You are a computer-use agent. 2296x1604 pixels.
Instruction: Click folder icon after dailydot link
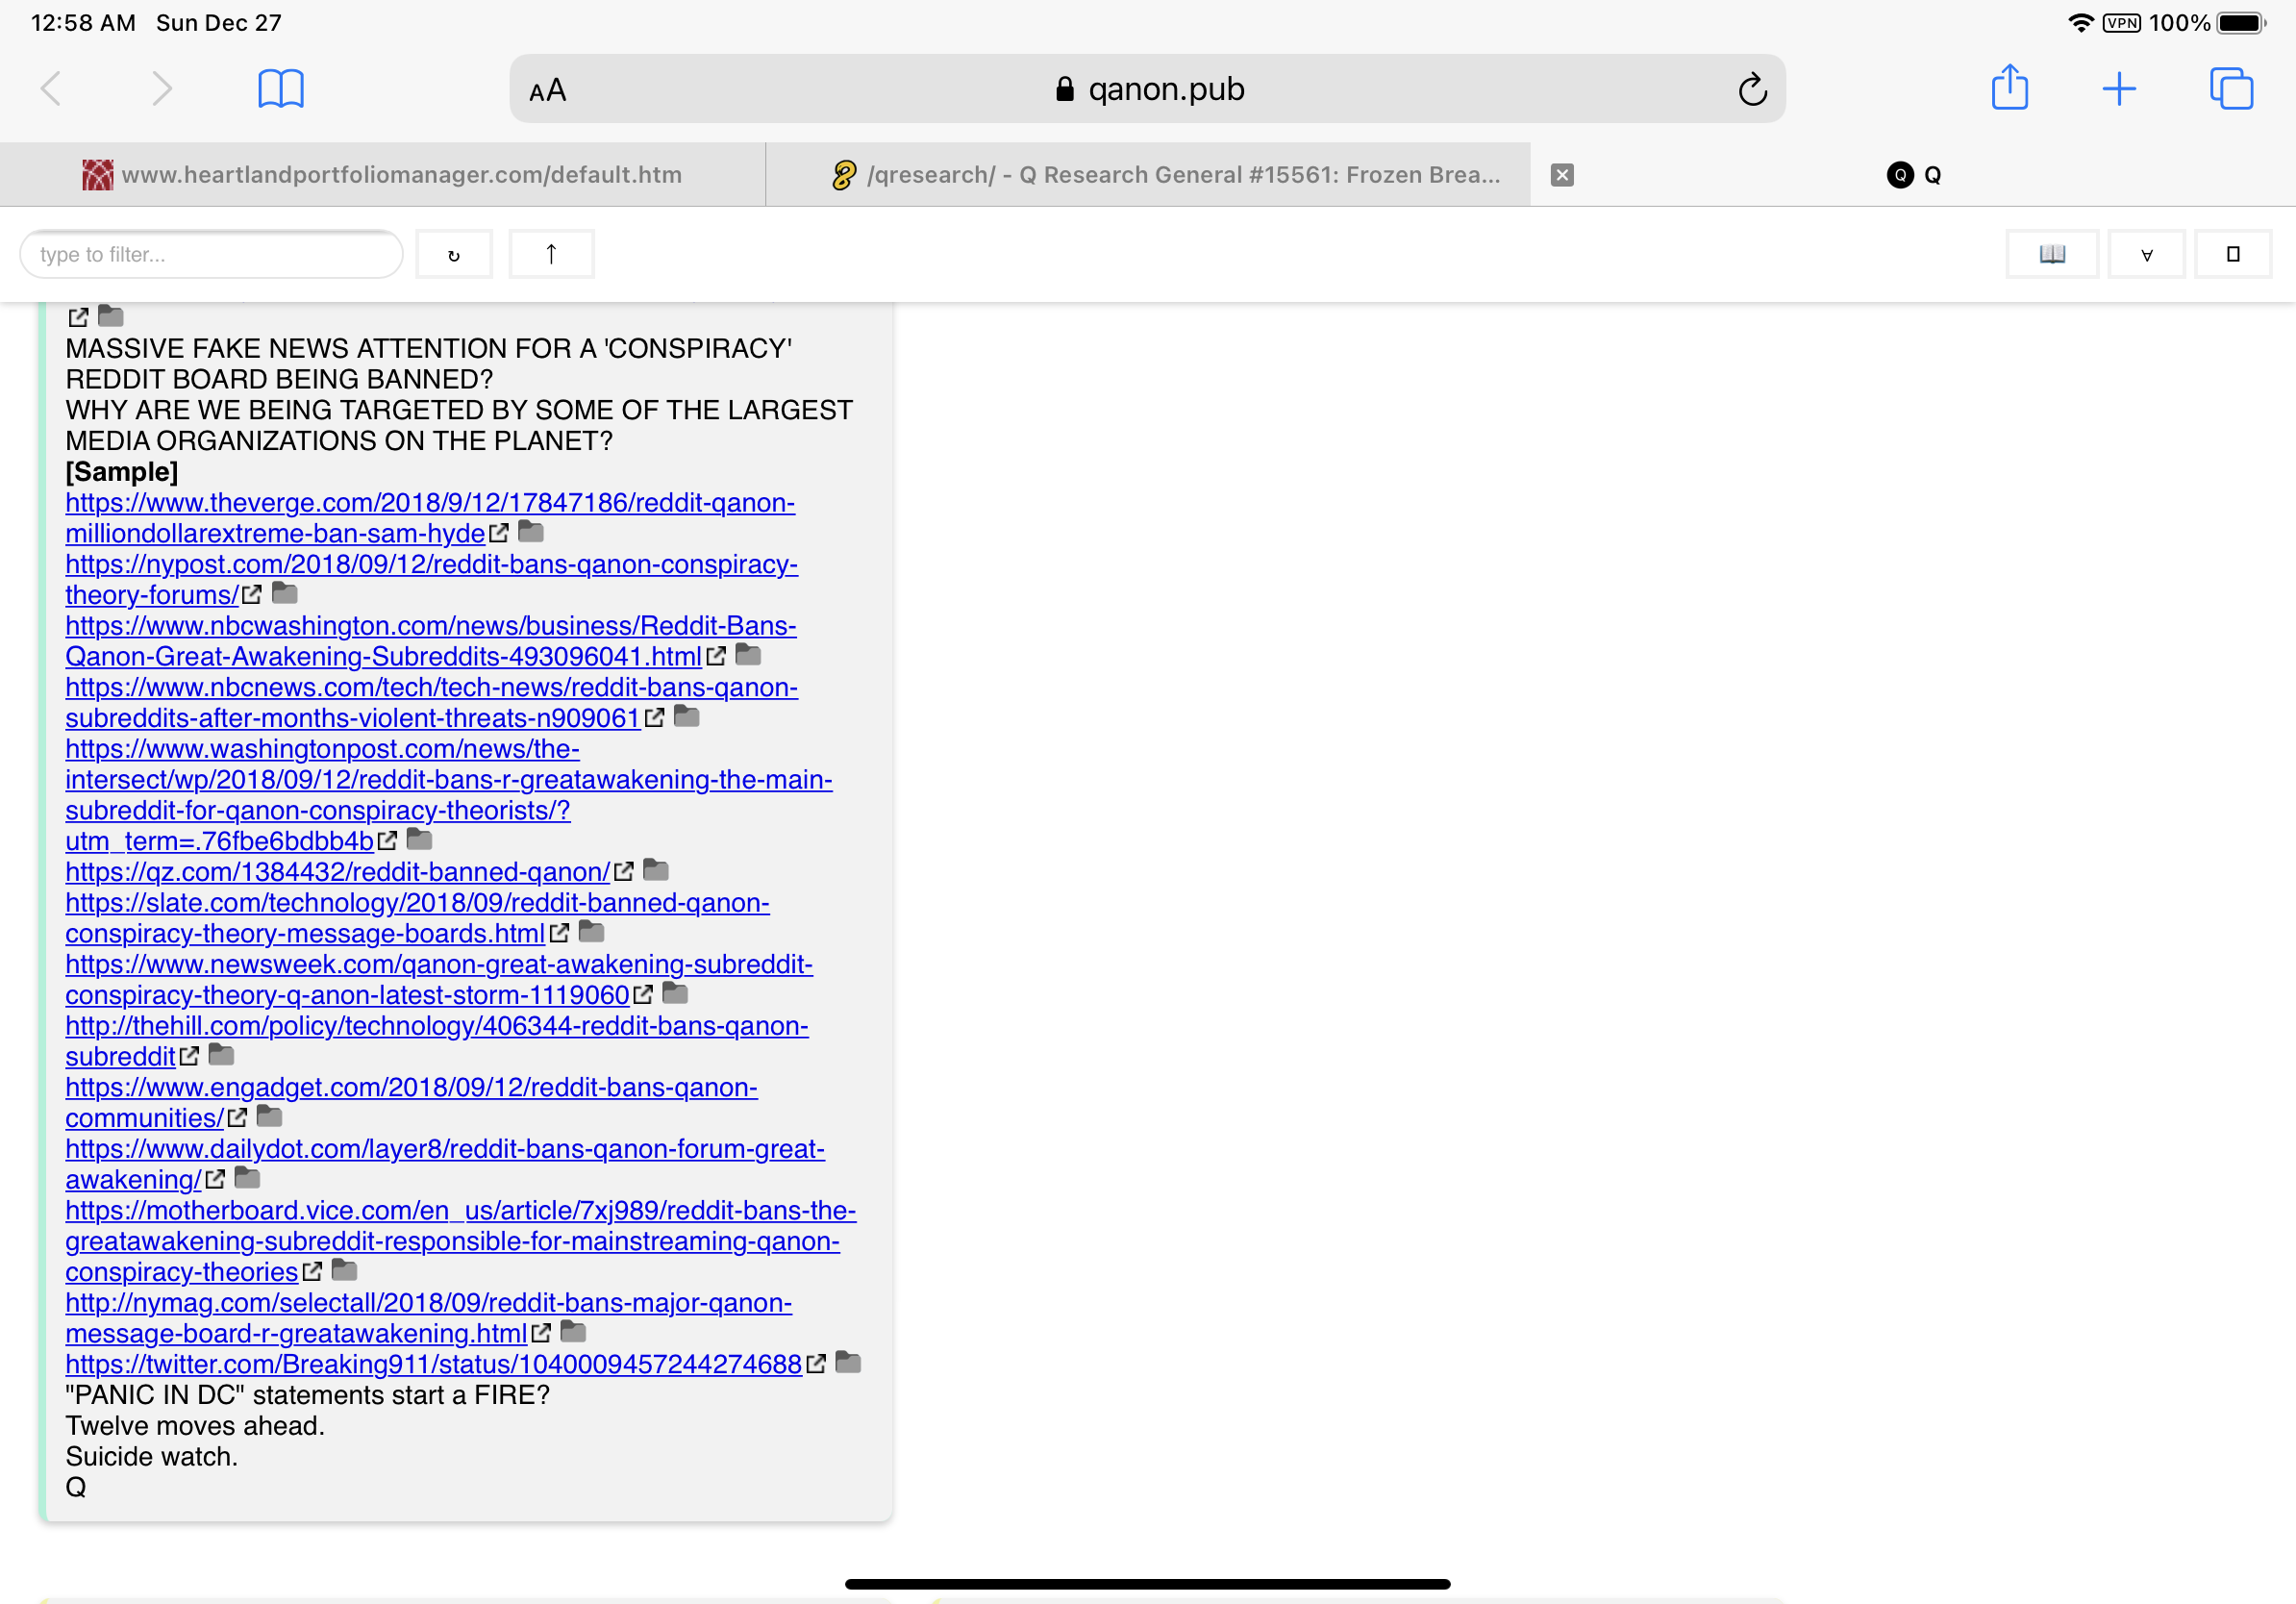coord(247,1179)
